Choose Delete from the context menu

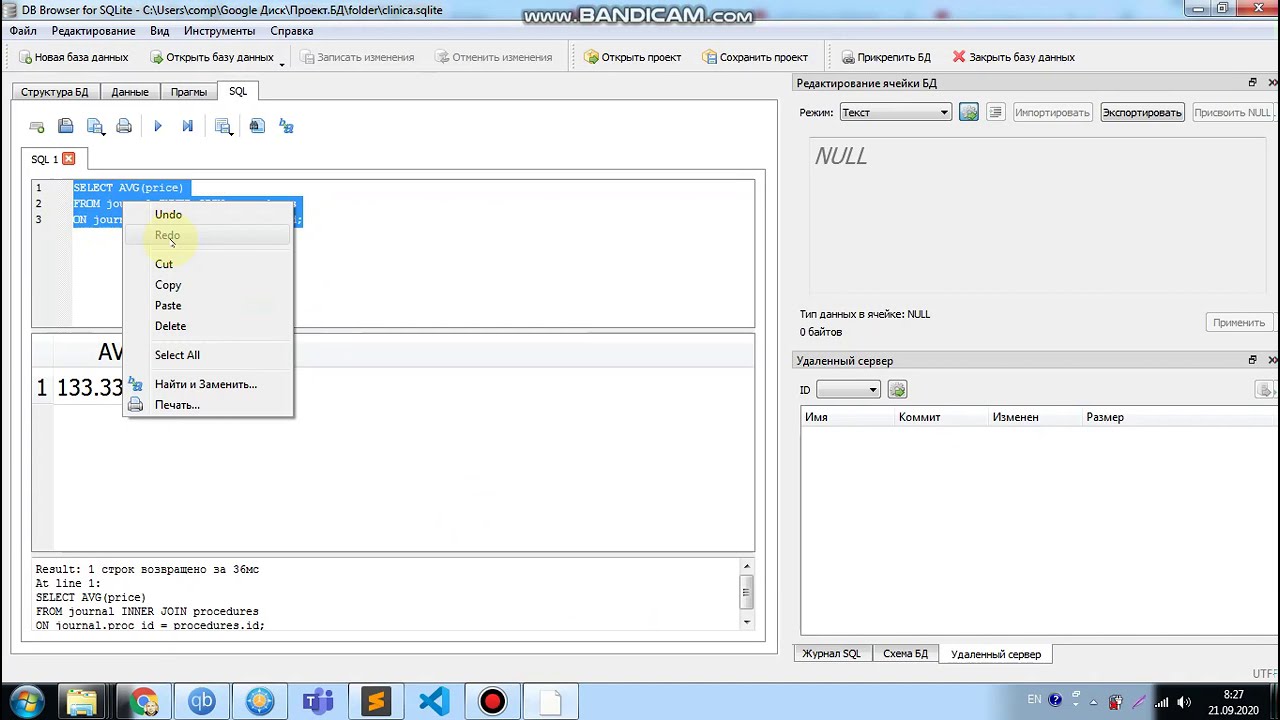point(208,326)
